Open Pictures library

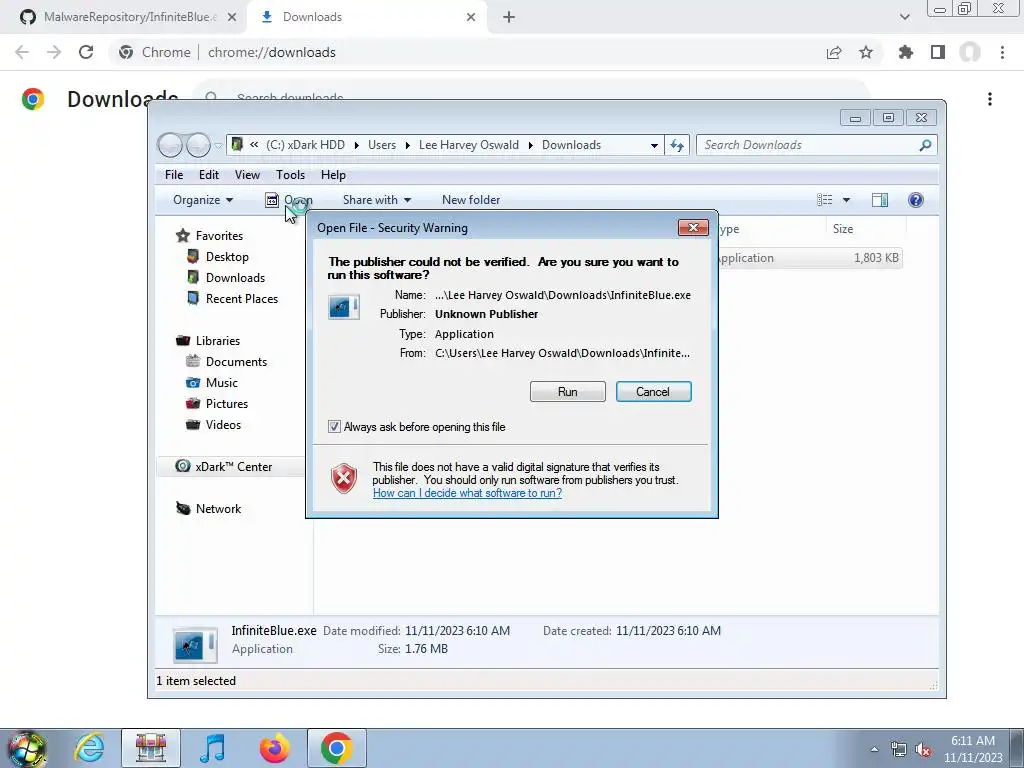227,404
